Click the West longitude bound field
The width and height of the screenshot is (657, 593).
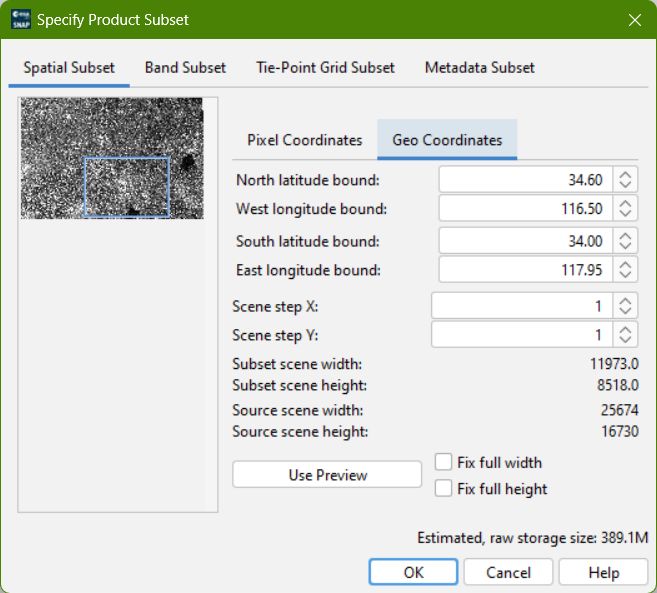click(525, 208)
